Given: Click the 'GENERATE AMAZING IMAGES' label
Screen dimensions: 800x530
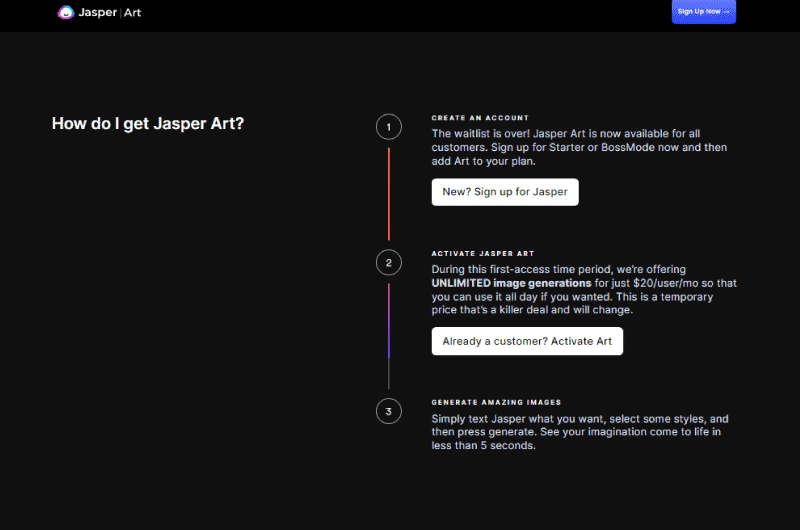Looking at the screenshot, I should click(496, 402).
